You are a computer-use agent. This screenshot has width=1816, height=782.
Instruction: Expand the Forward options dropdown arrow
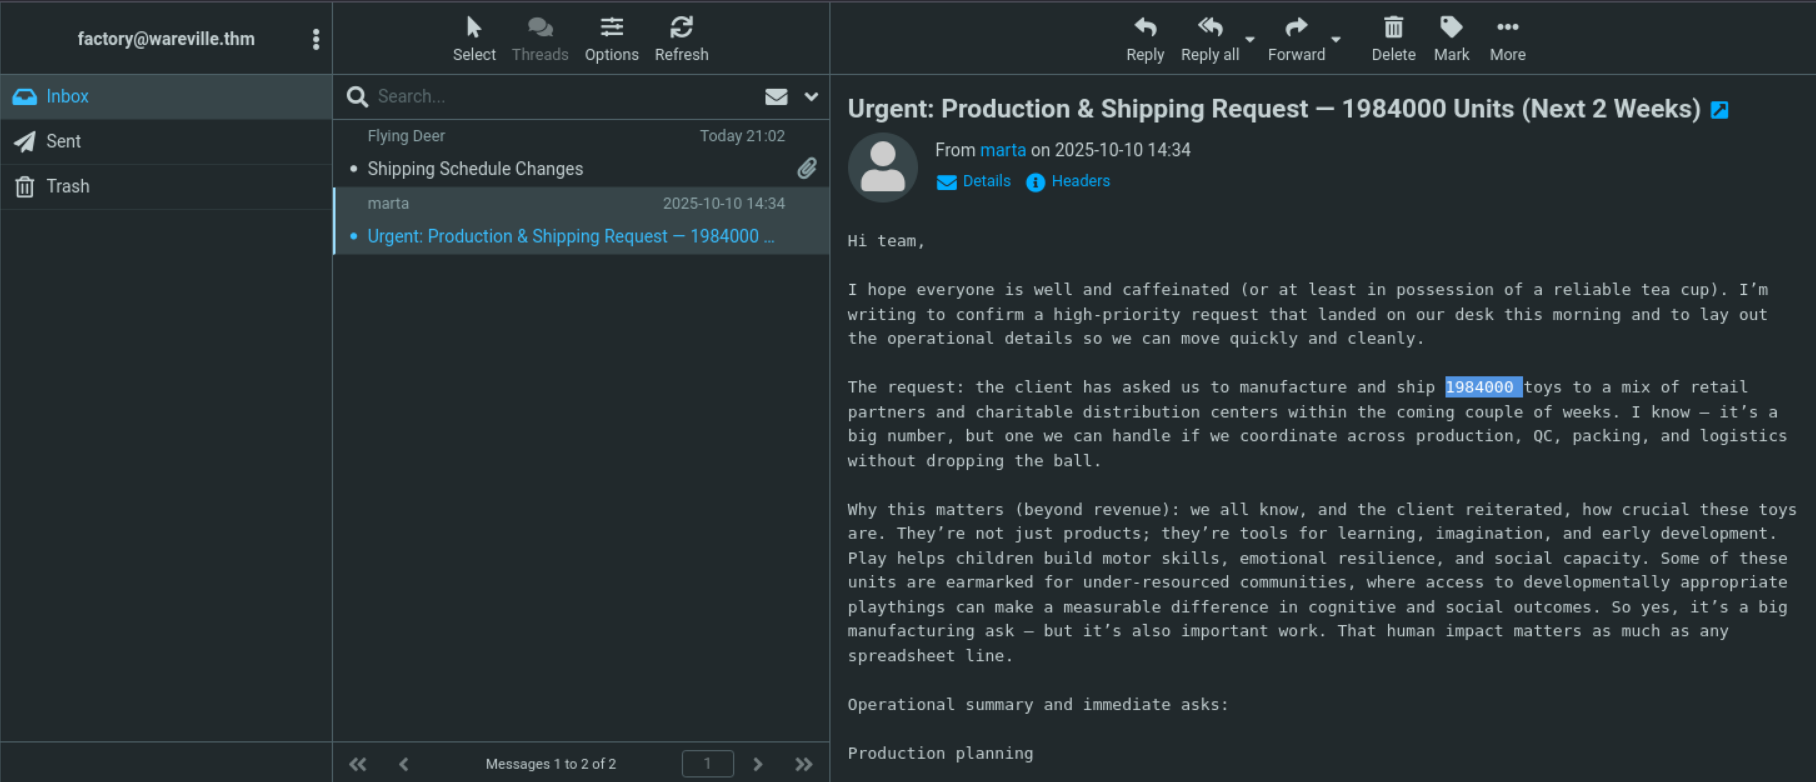coord(1336,40)
